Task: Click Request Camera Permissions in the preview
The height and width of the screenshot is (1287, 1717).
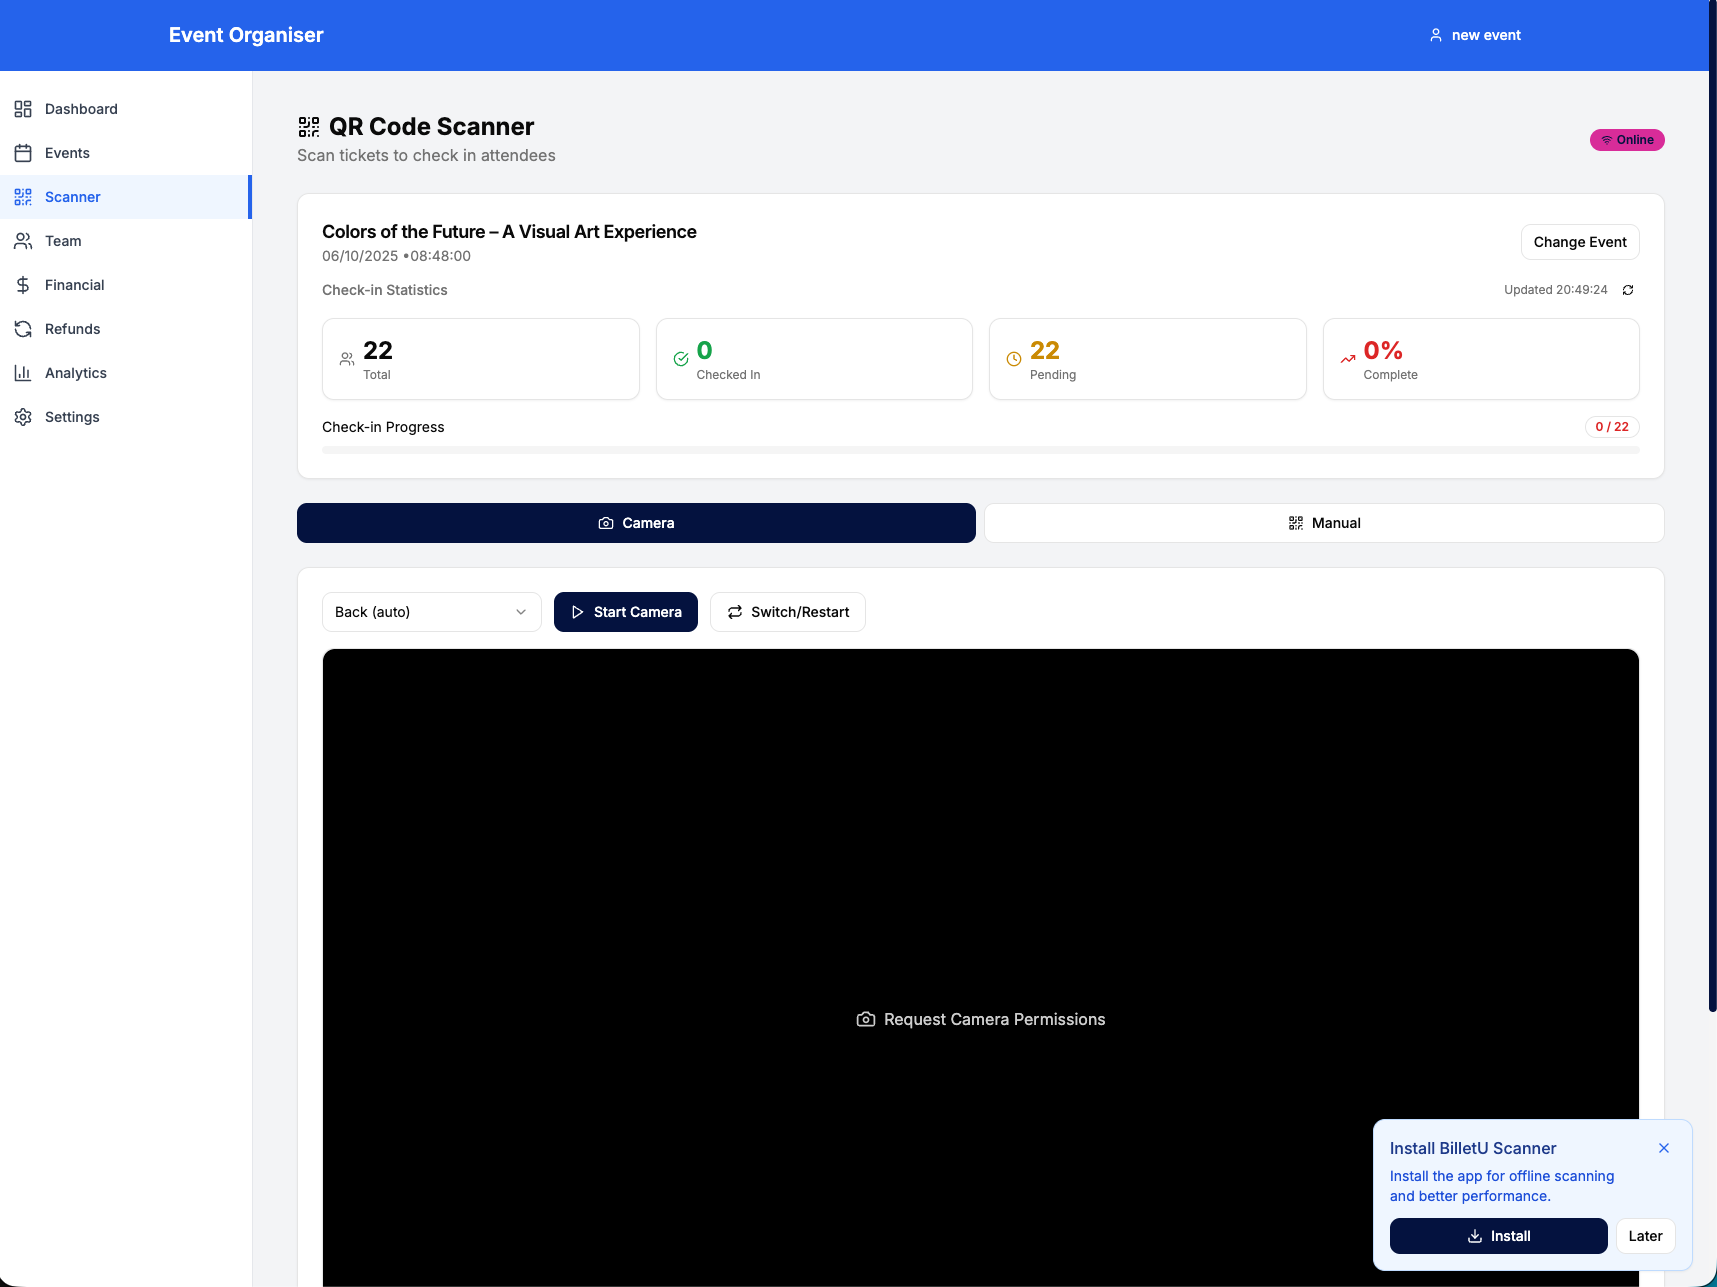Action: [981, 1019]
